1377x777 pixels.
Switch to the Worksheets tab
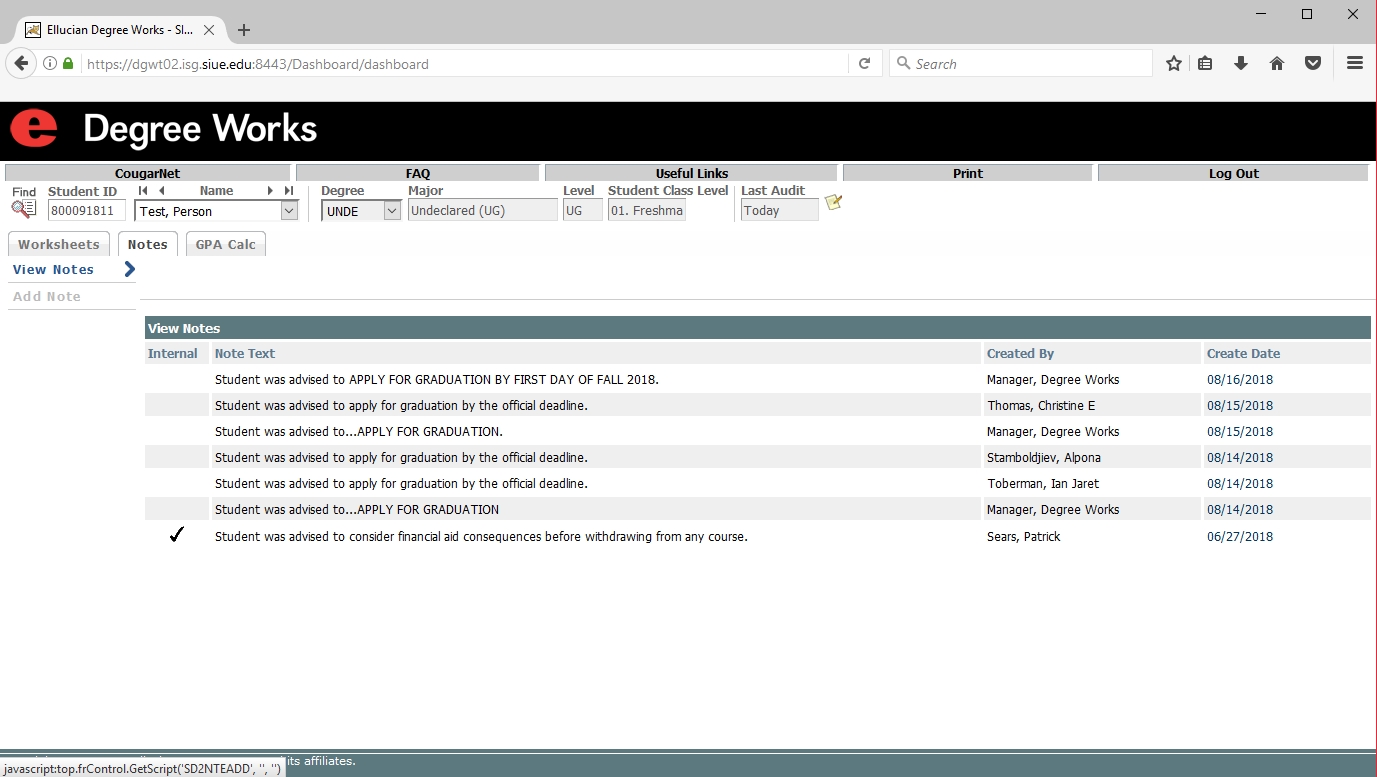tap(59, 245)
